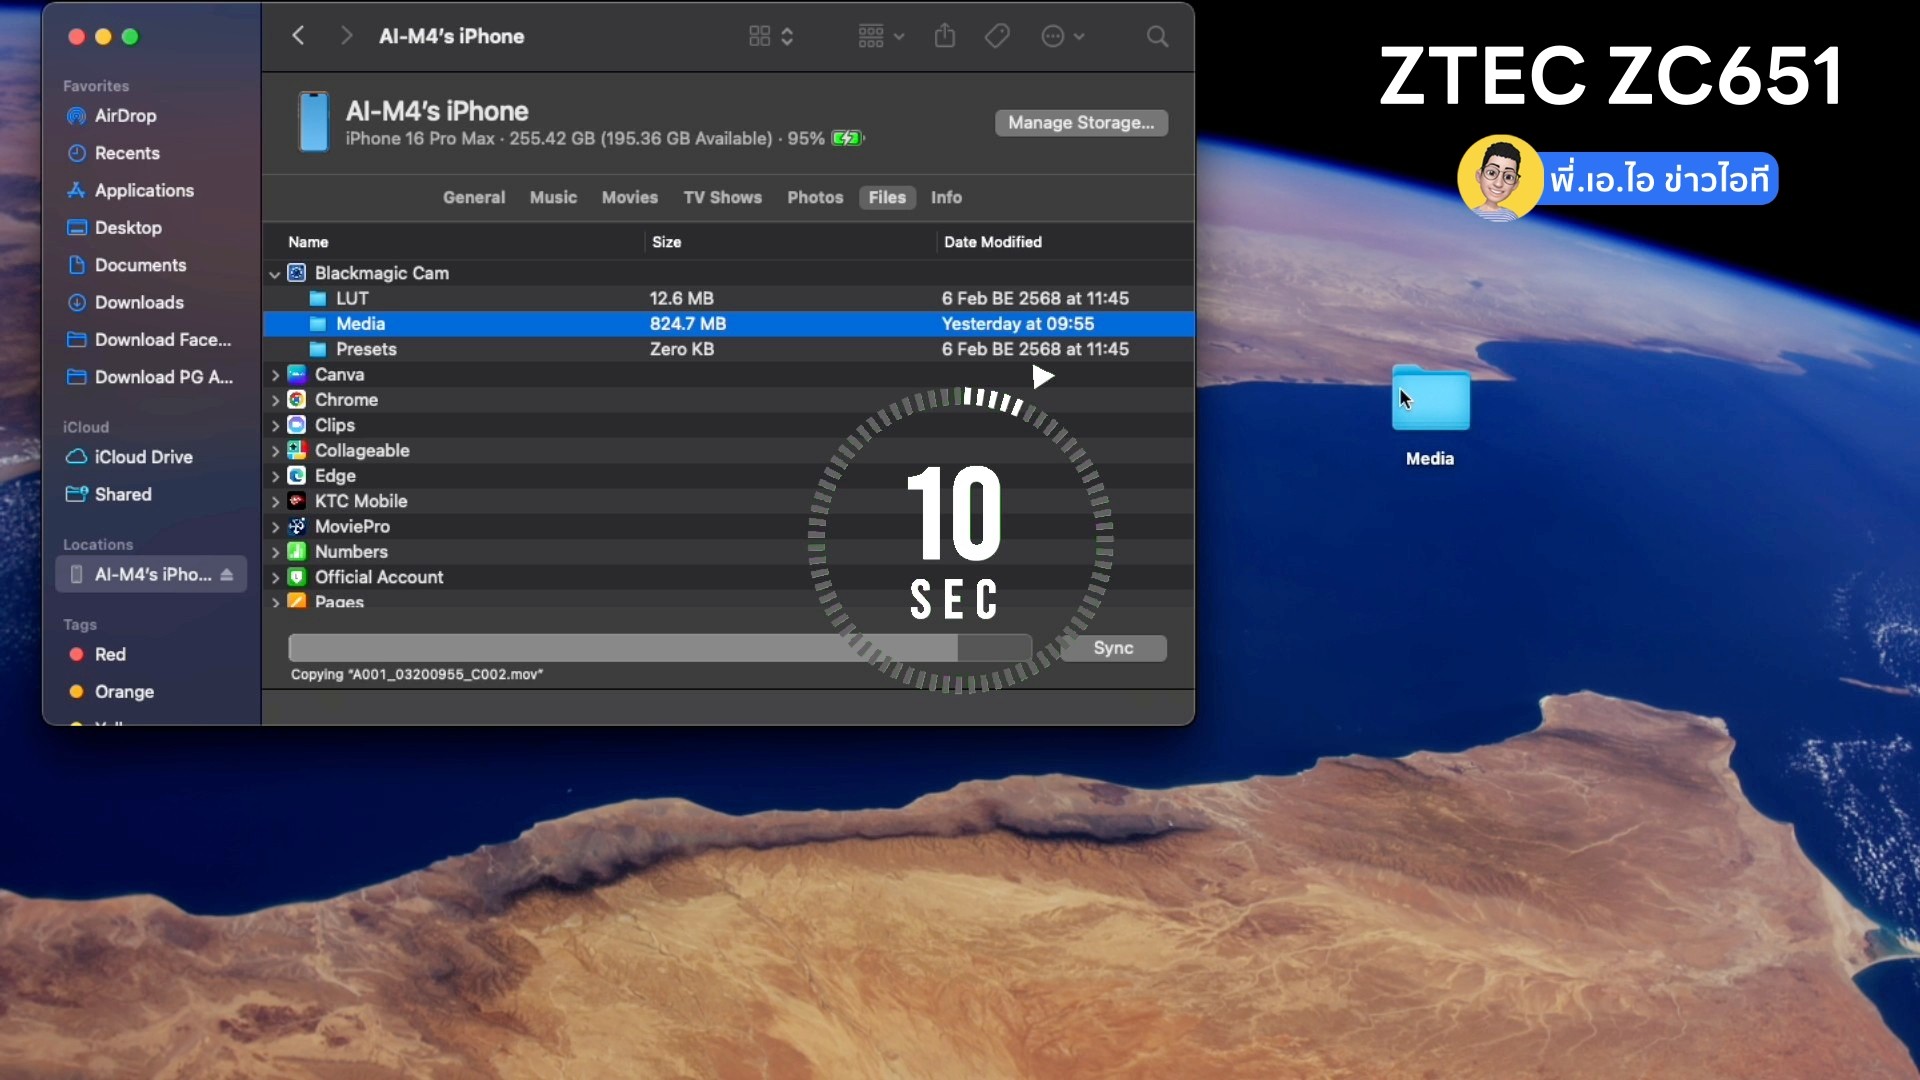
Task: Expand the Clips app row
Action: 275,425
